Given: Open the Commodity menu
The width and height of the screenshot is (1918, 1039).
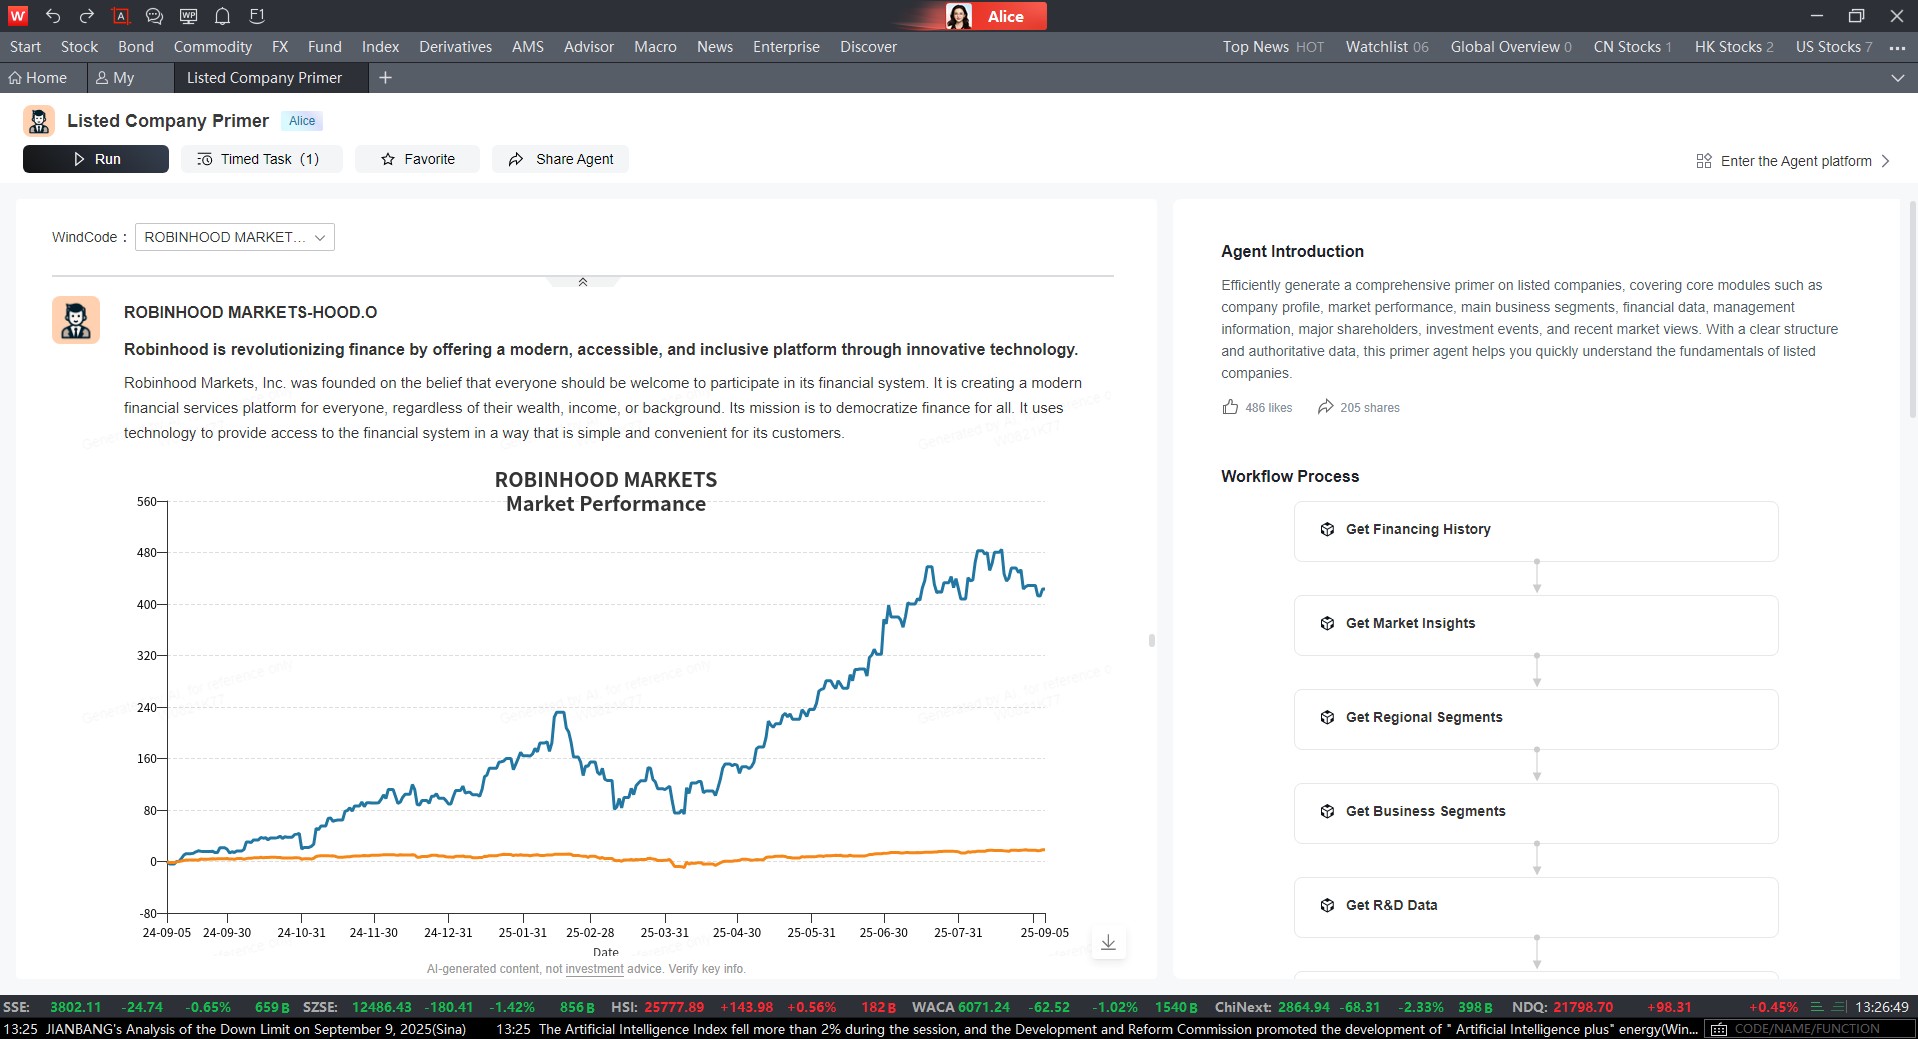Looking at the screenshot, I should tap(213, 47).
